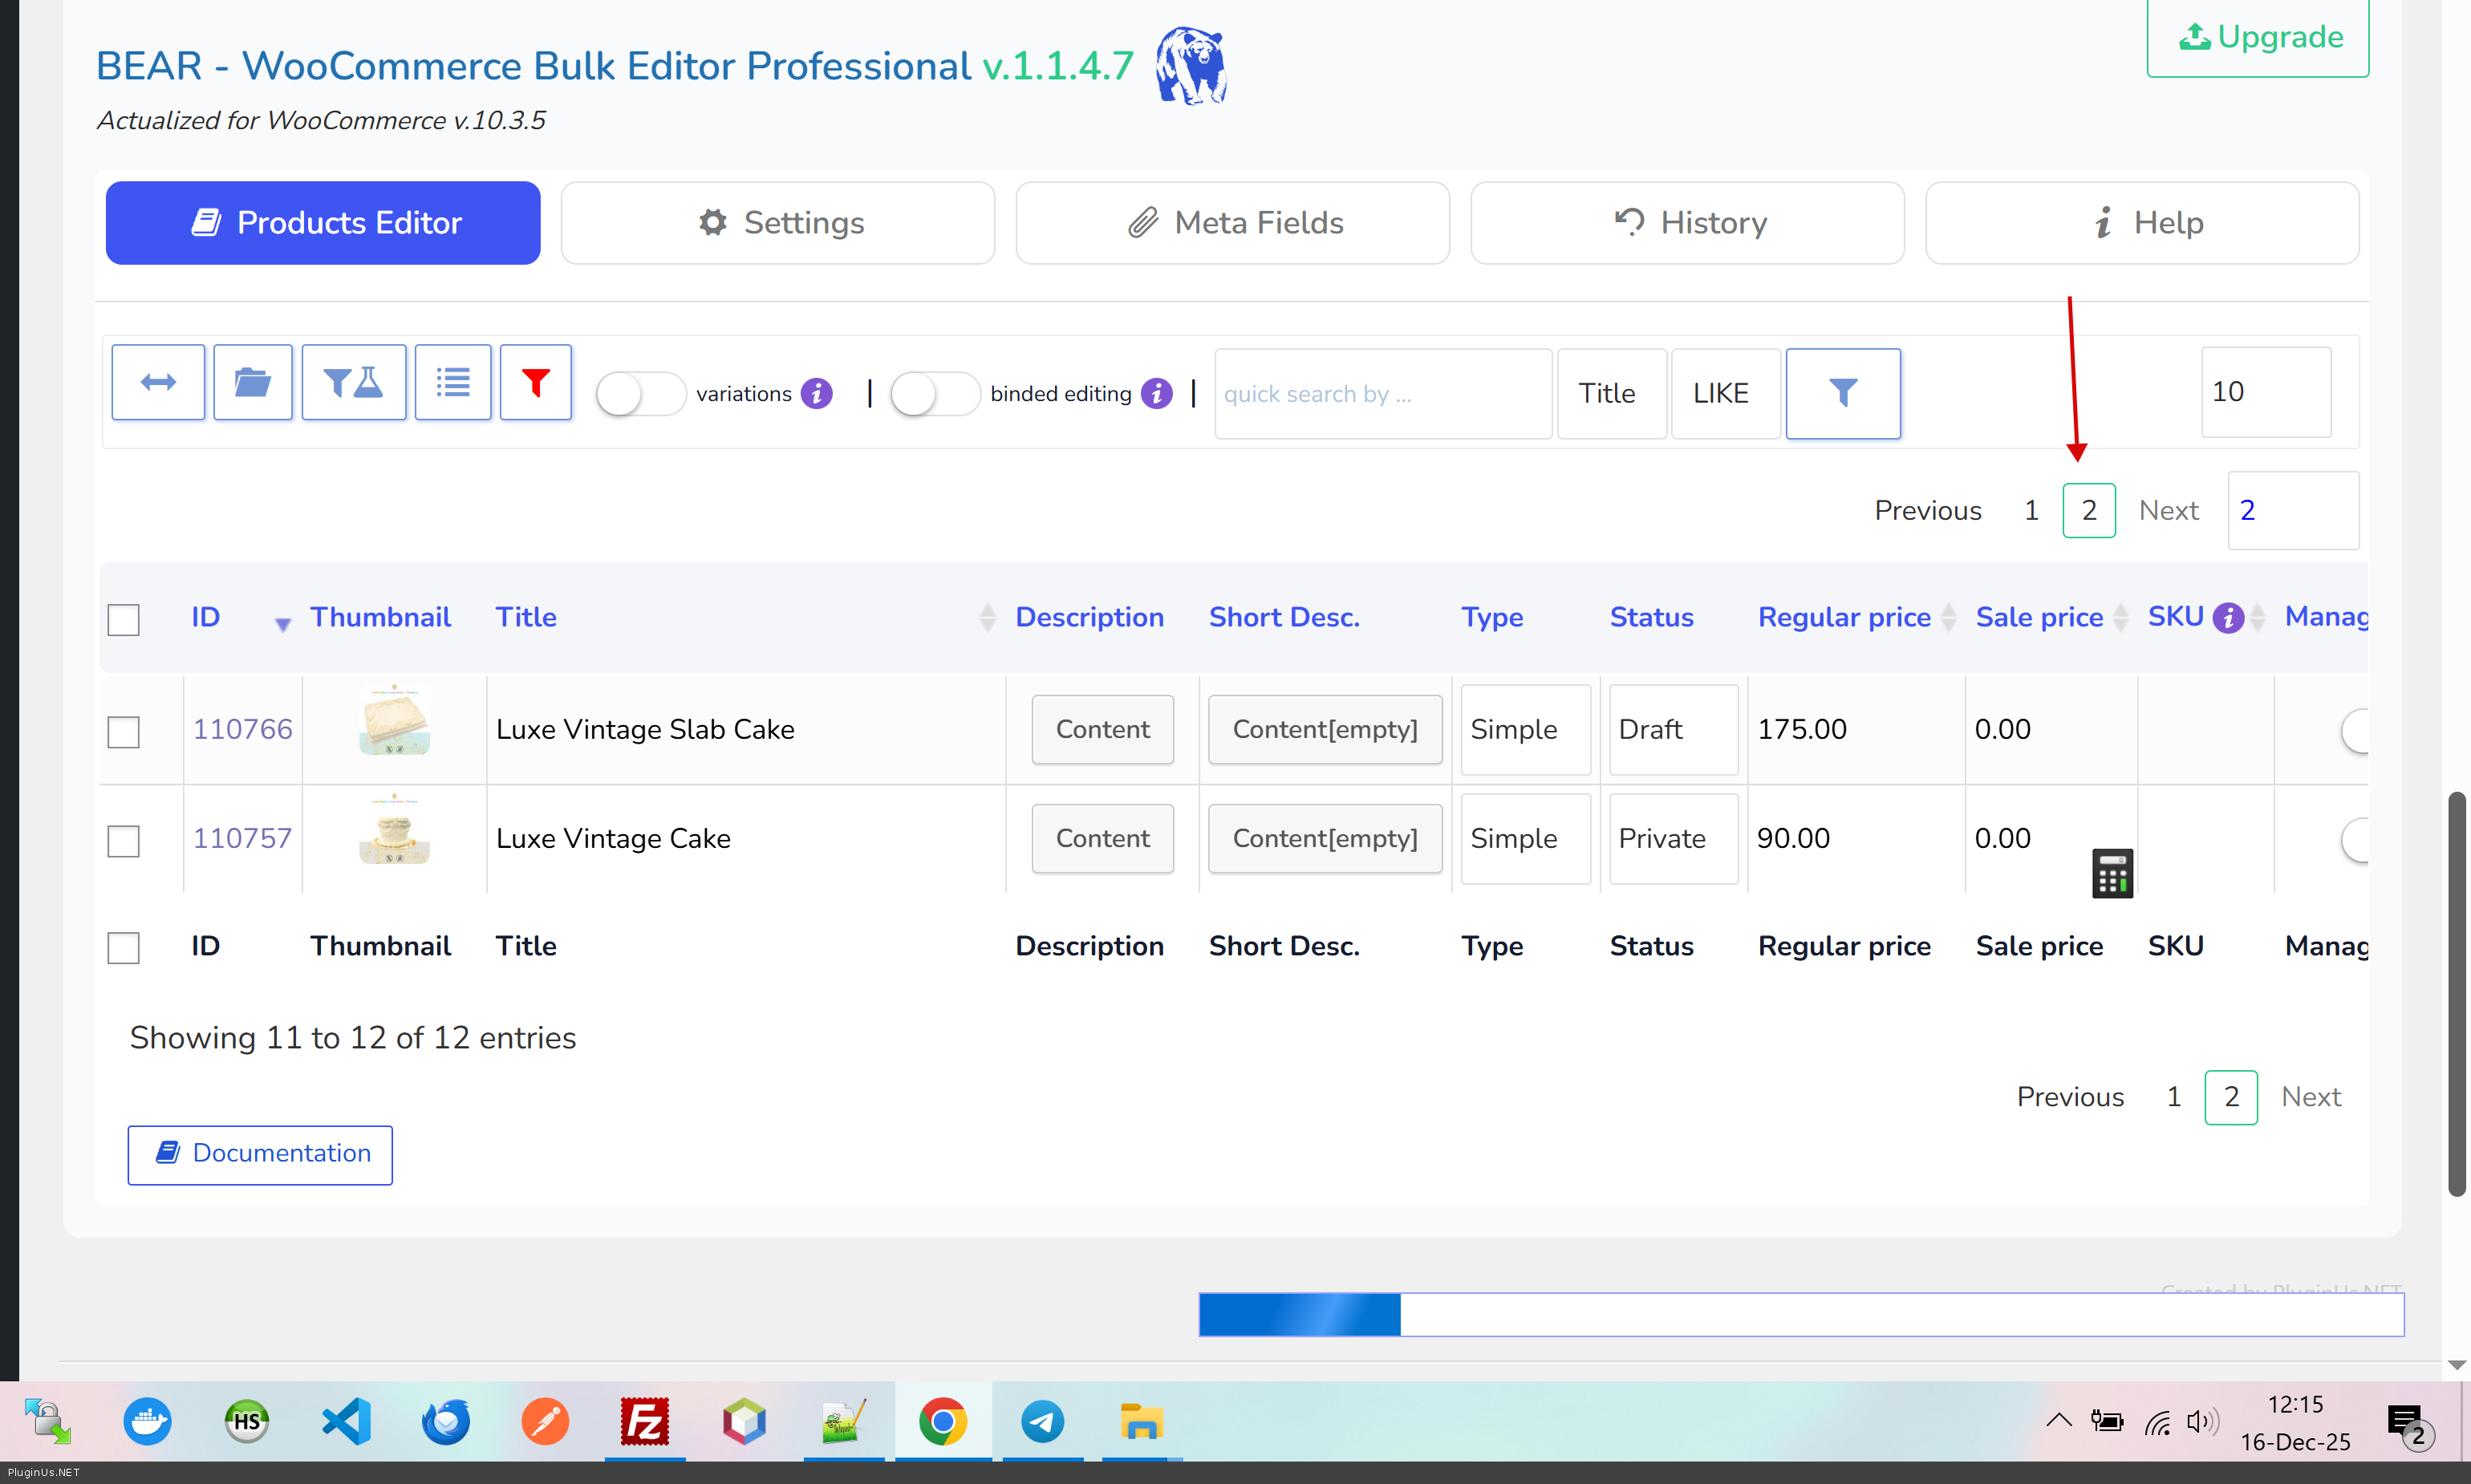Click the Documentation button

click(x=260, y=1154)
